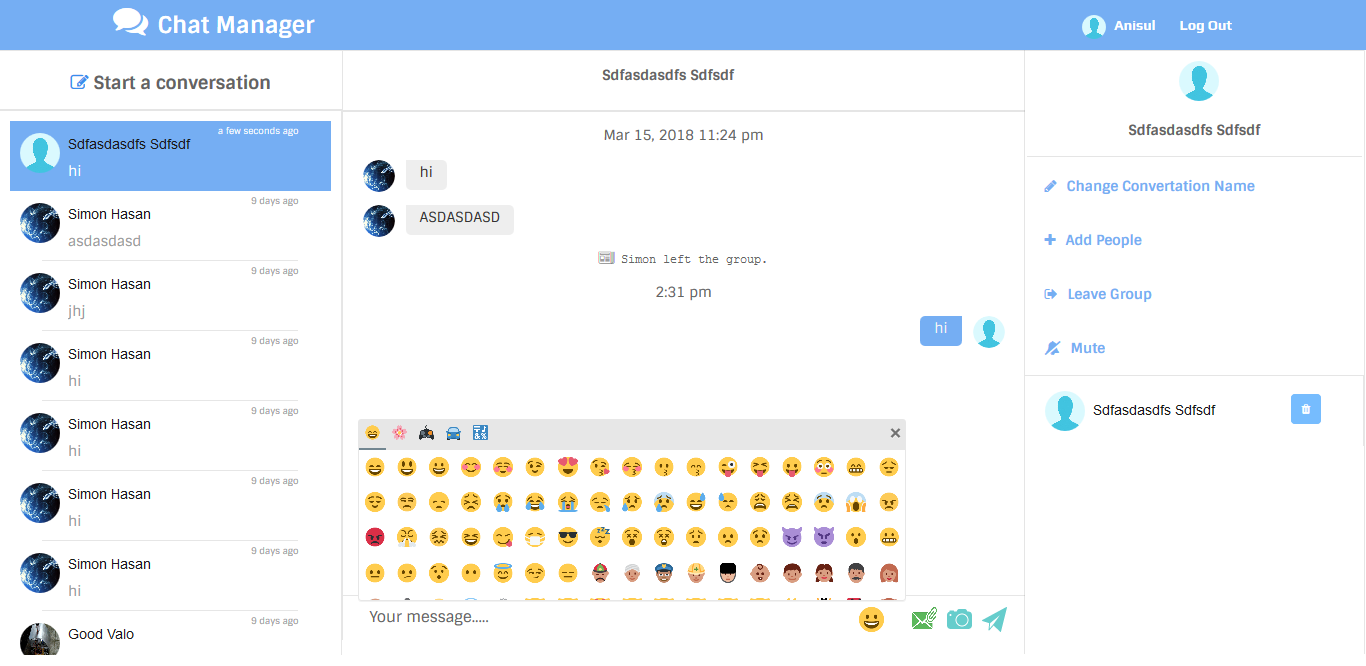This screenshot has height=666, width=1366.
Task: Switch to the game controller emoji tab
Action: [426, 433]
